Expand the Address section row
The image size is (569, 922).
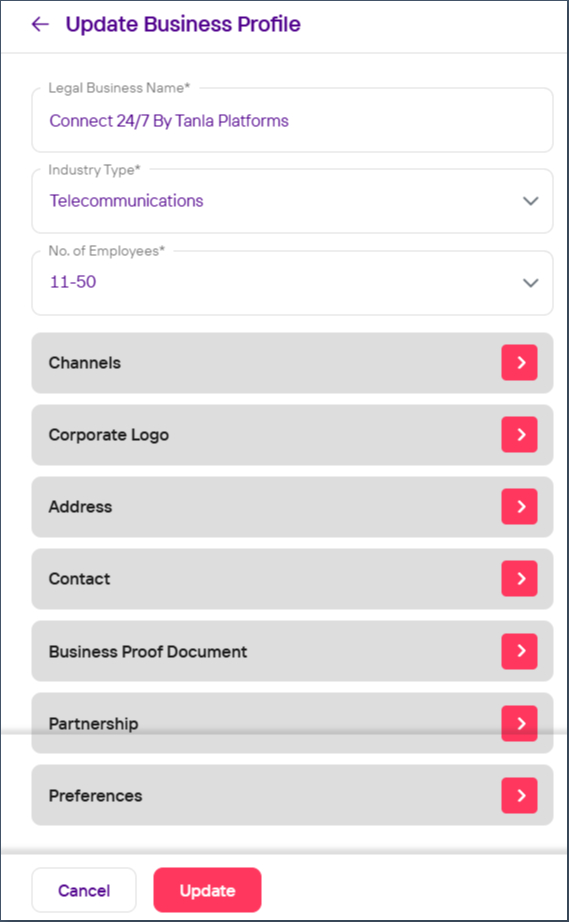click(x=292, y=506)
